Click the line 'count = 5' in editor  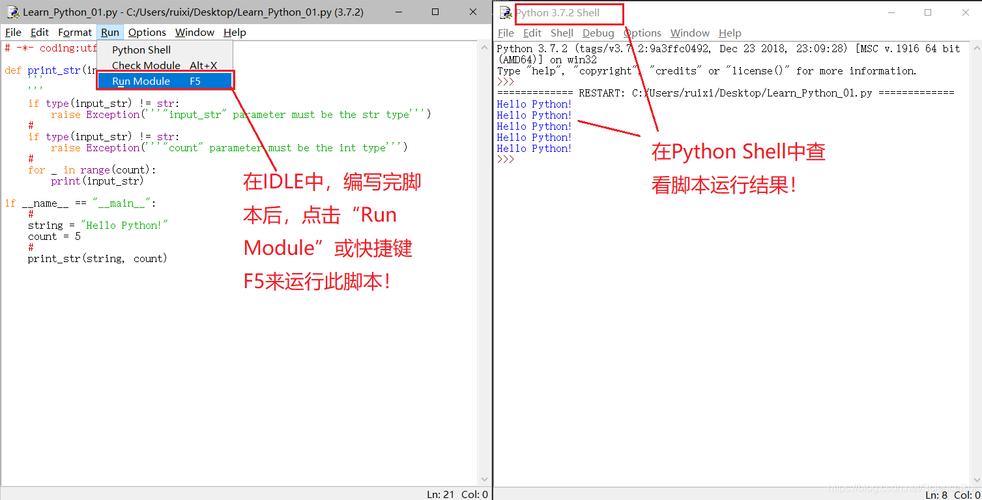click(54, 236)
